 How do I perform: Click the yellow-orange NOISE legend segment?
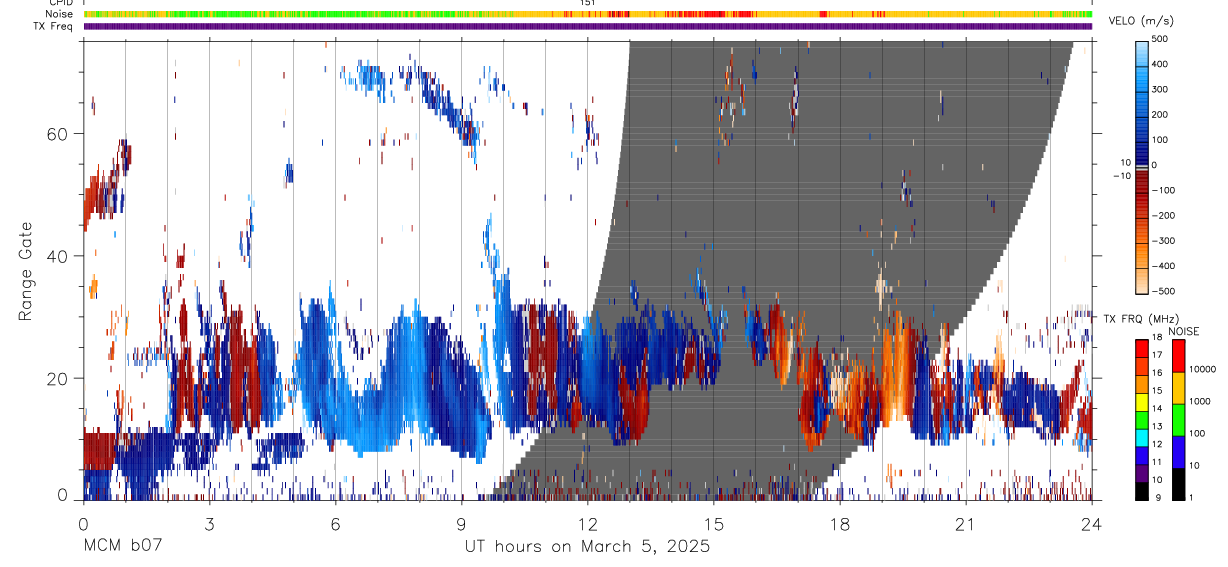pyautogui.click(x=1178, y=387)
